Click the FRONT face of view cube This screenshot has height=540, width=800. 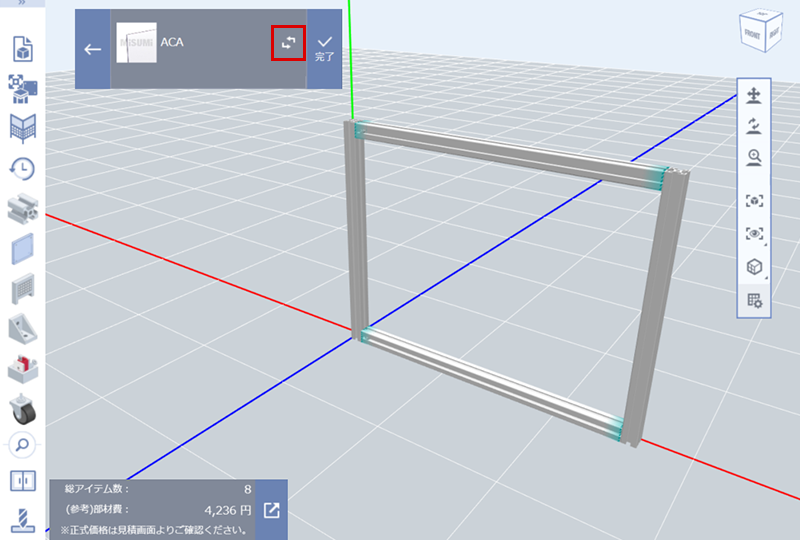(x=753, y=33)
